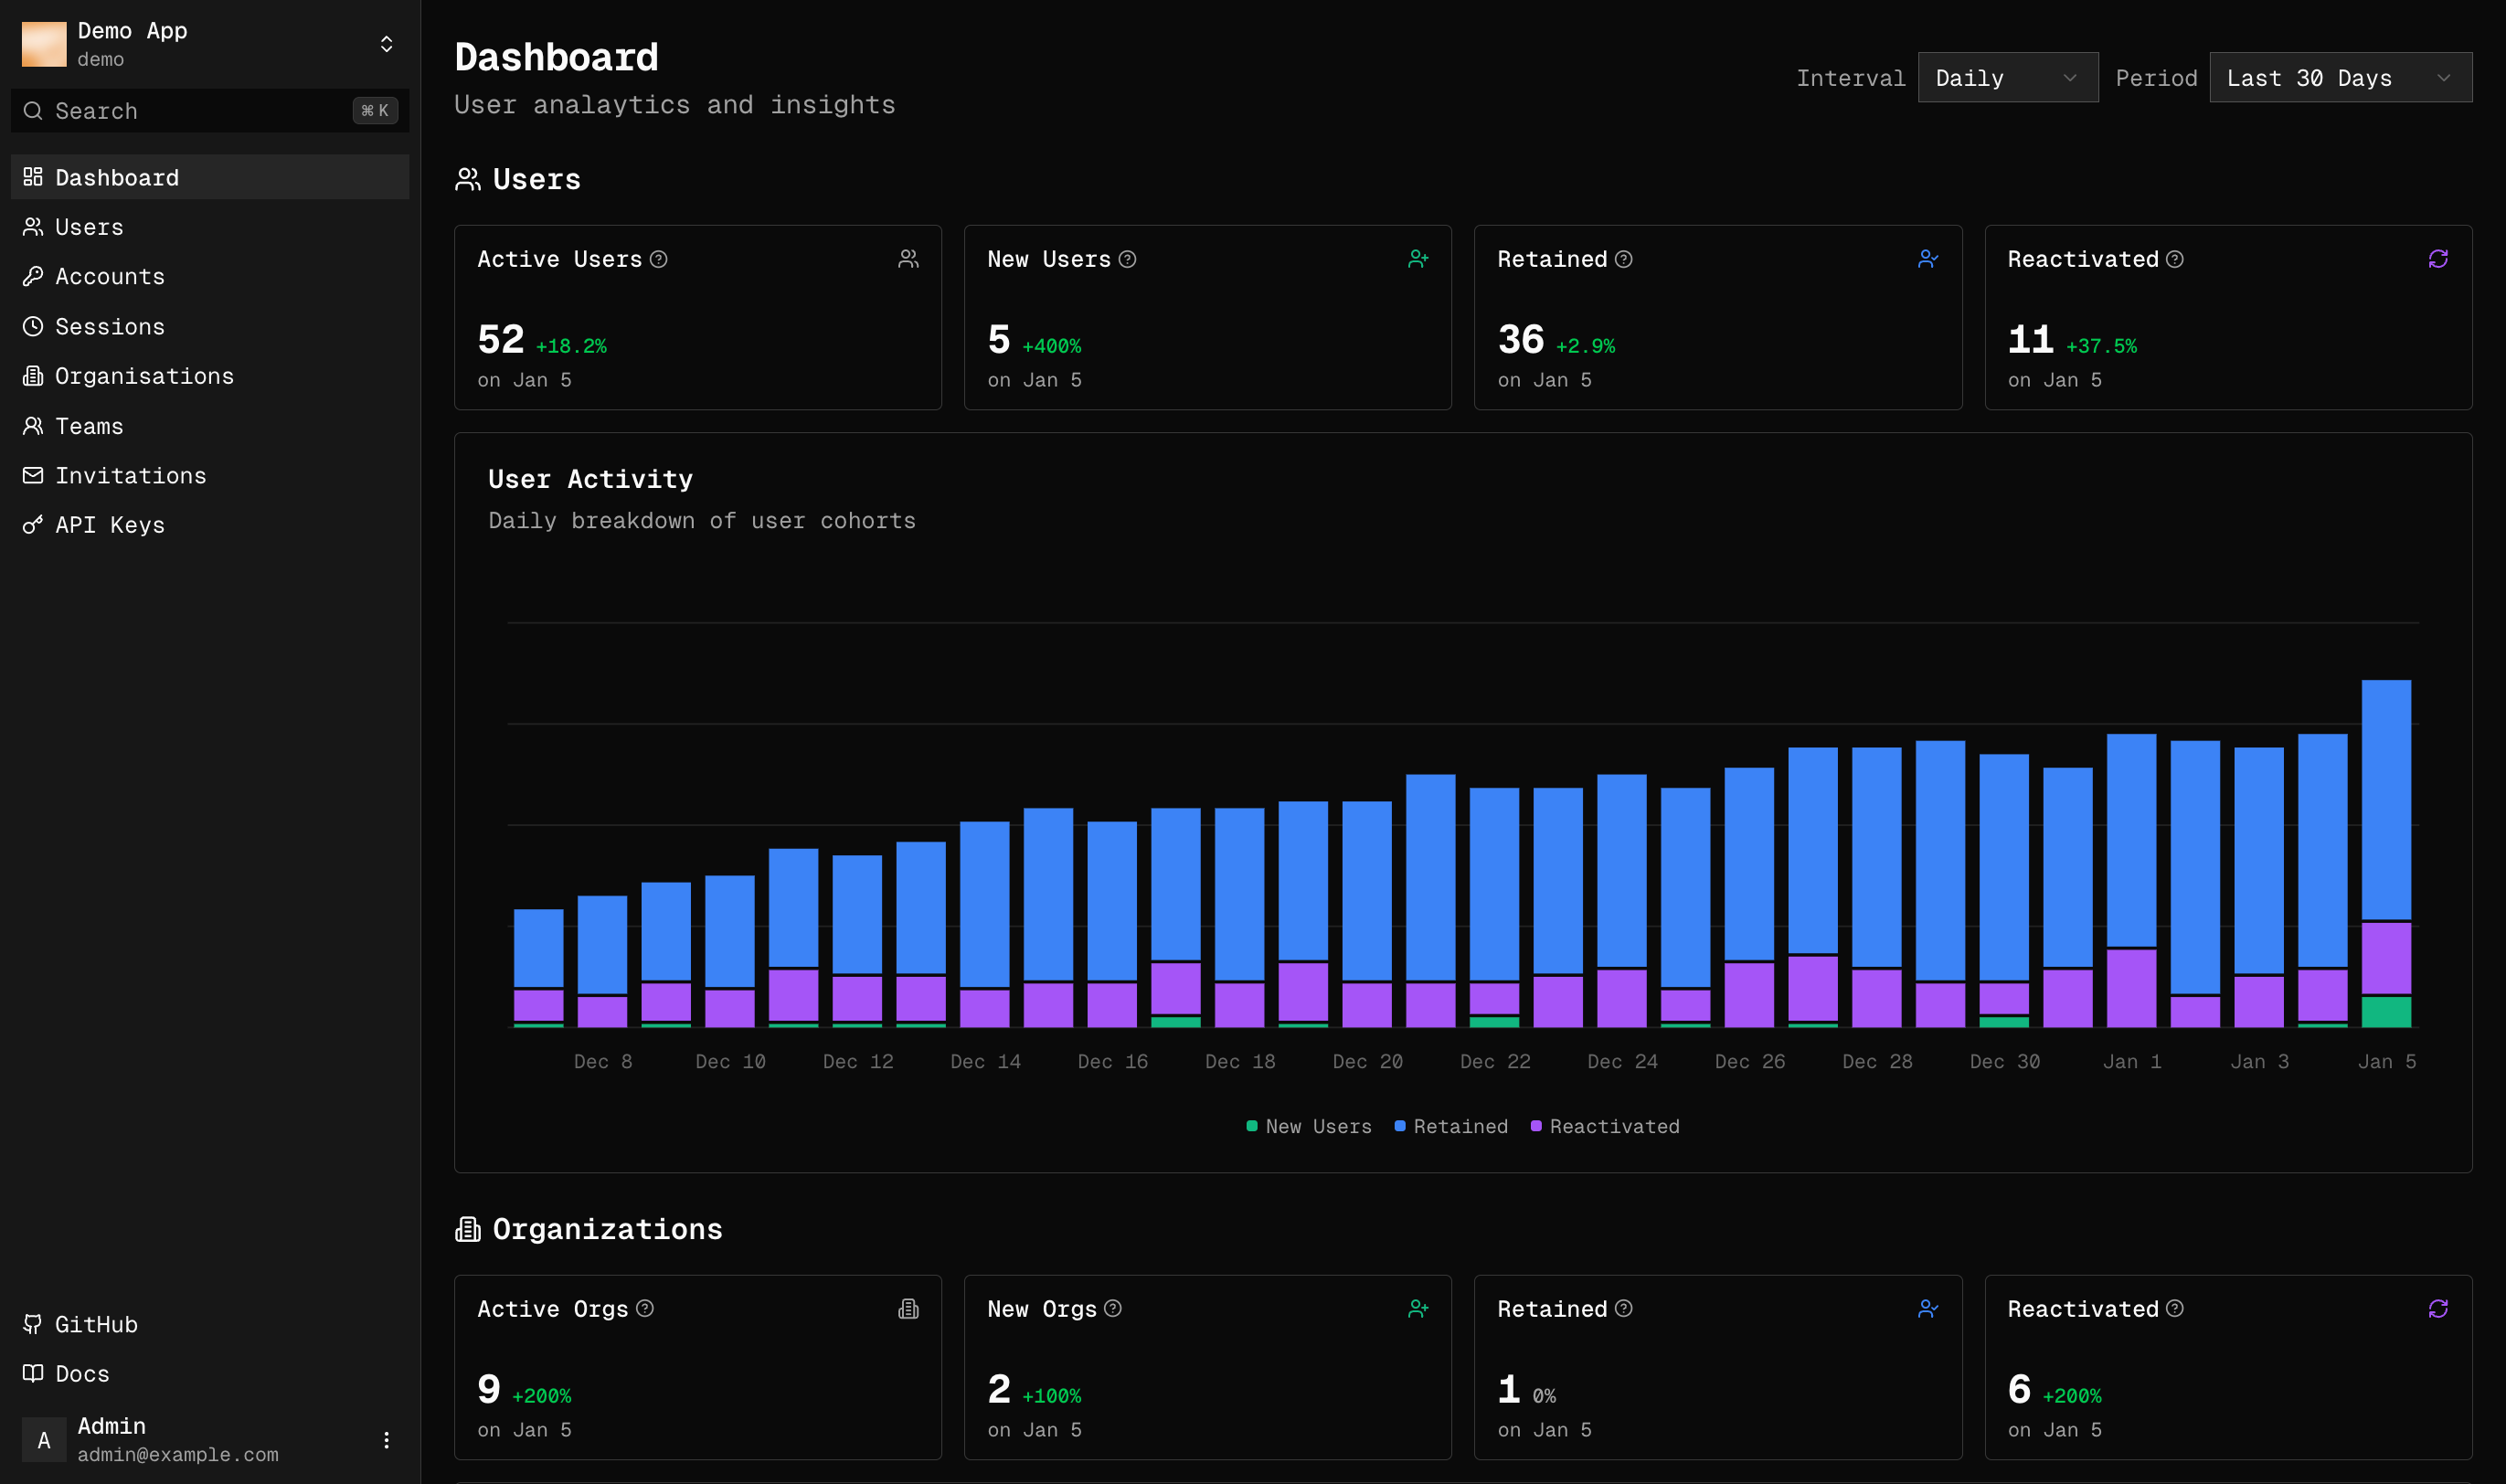Toggle the Reactivated legend item
Viewport: 2506px width, 1484px height.
1605,1126
